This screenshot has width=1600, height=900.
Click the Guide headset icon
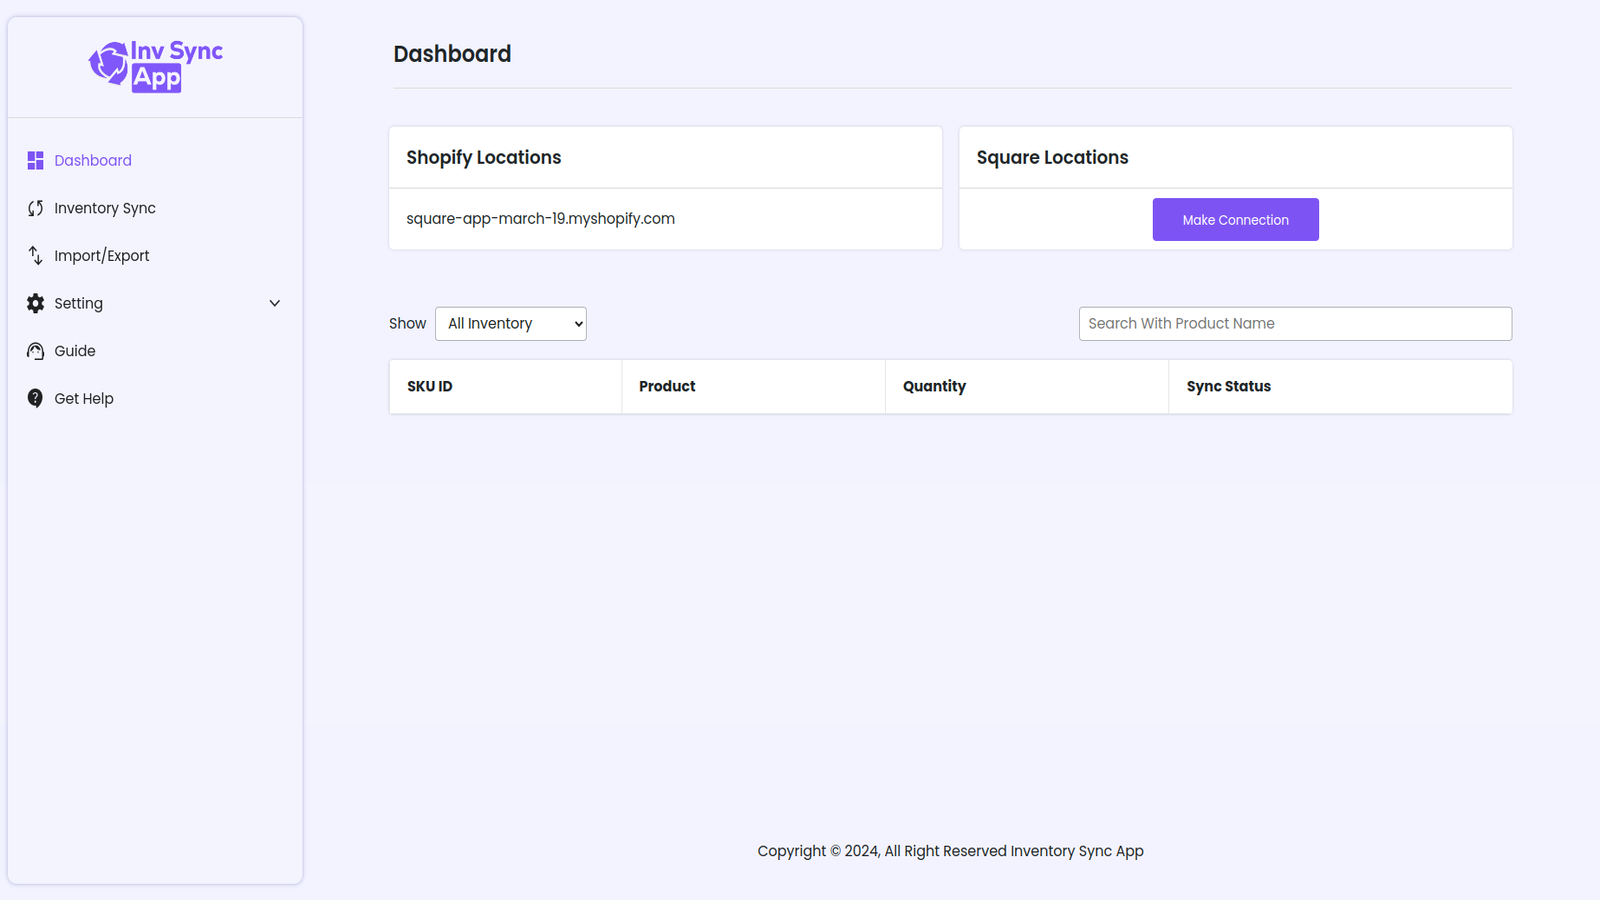[35, 351]
